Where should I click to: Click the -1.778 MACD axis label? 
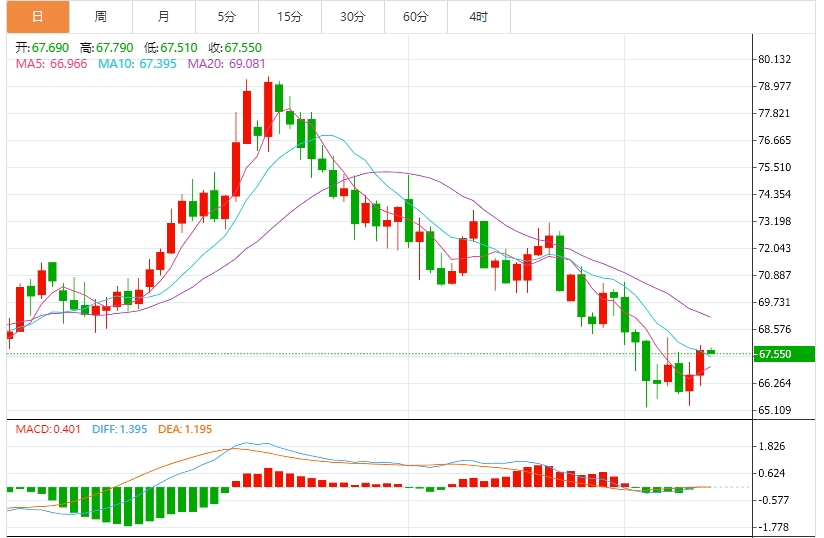click(x=774, y=527)
